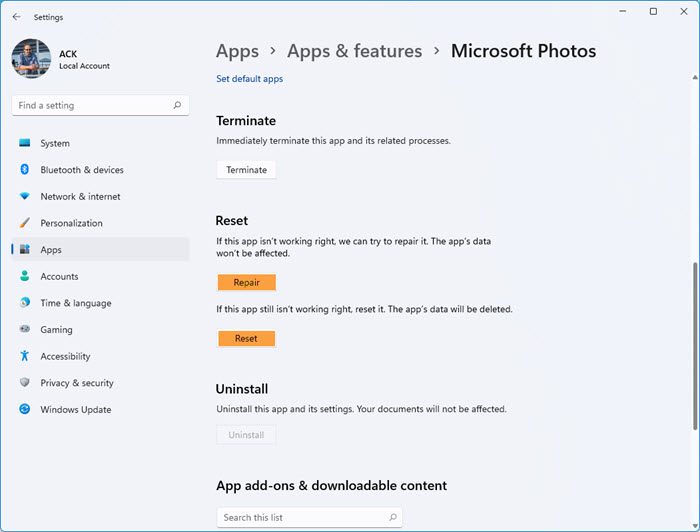The height and width of the screenshot is (532, 700).
Task: Go to the Apps breadcrumb link
Action: [x=237, y=51]
